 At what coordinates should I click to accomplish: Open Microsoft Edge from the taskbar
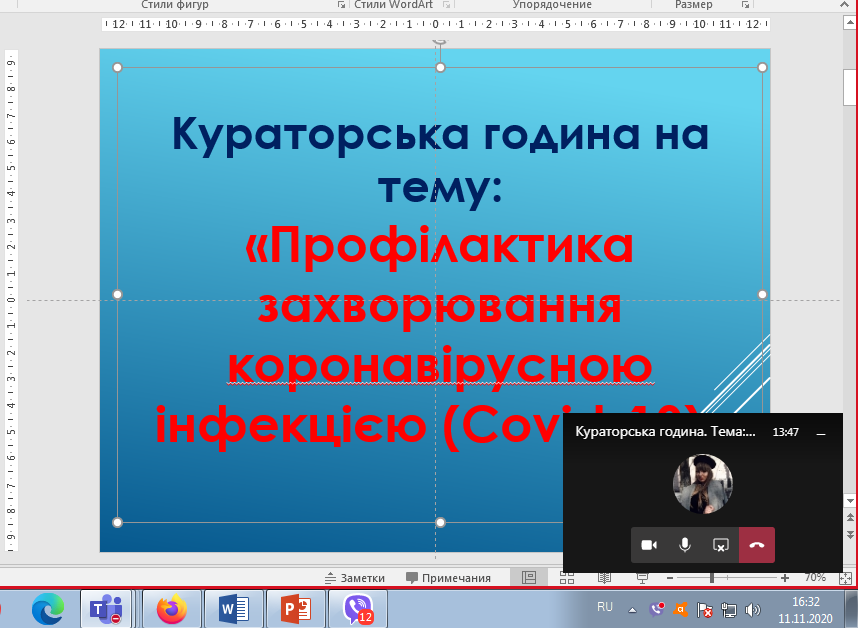pos(47,608)
